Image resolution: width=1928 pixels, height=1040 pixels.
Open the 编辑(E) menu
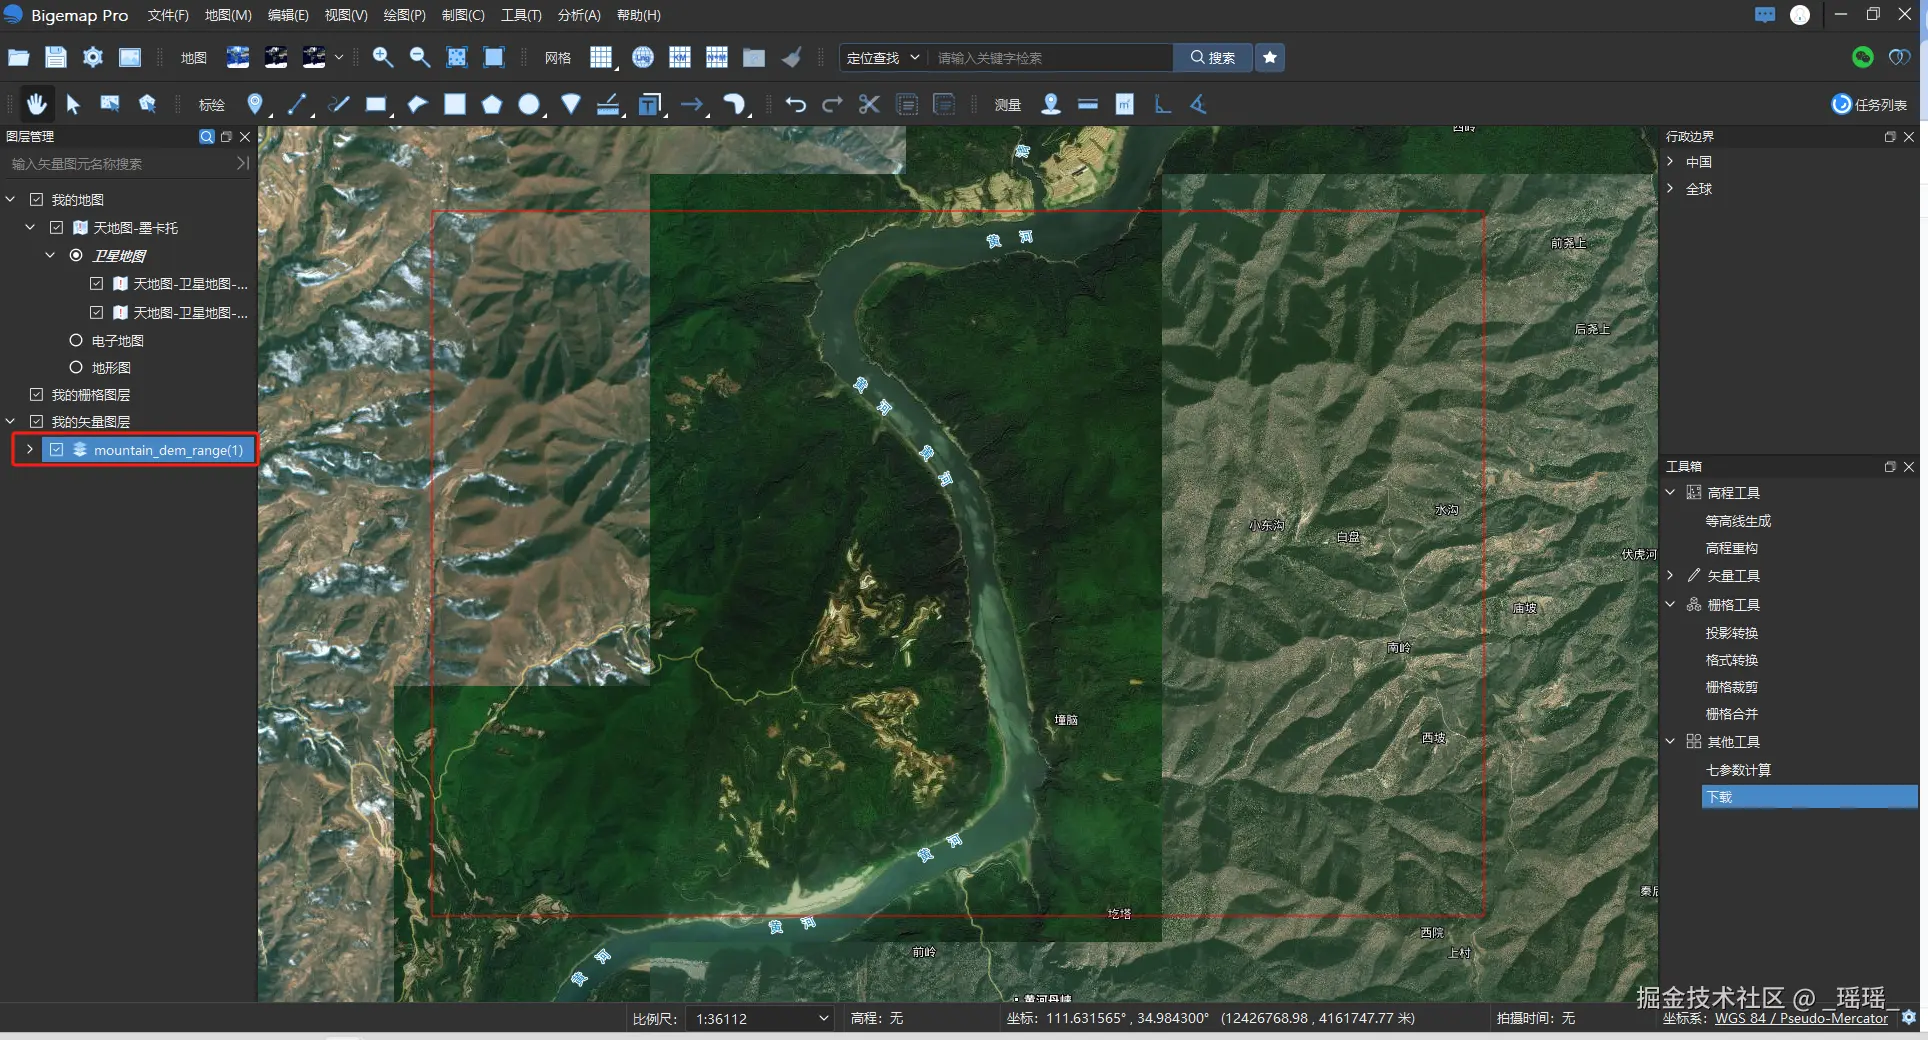[288, 15]
